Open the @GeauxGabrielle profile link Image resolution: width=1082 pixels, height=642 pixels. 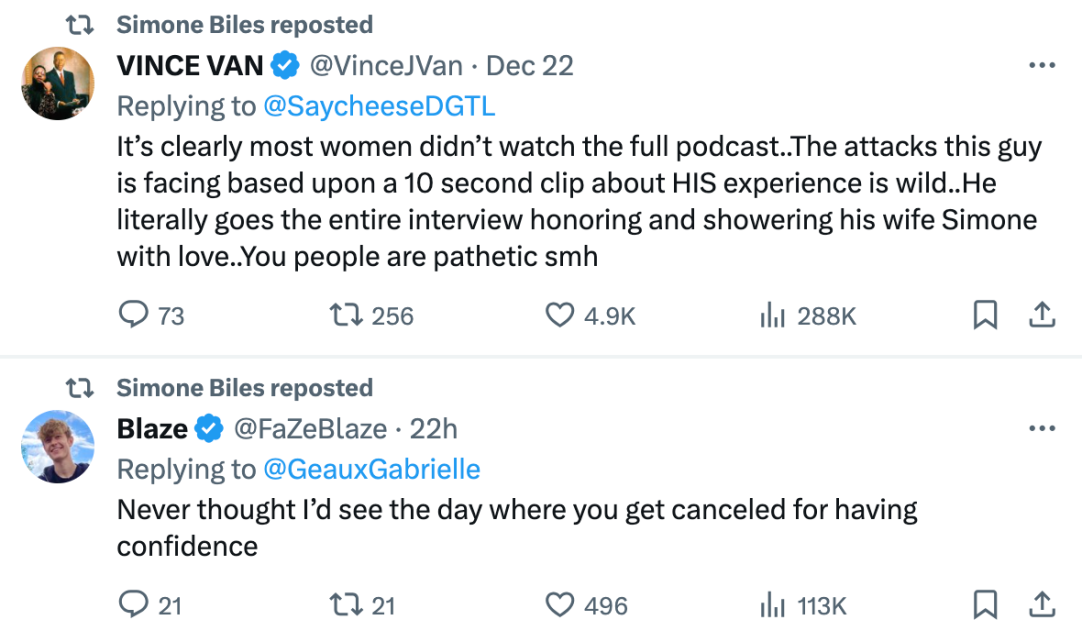(370, 468)
